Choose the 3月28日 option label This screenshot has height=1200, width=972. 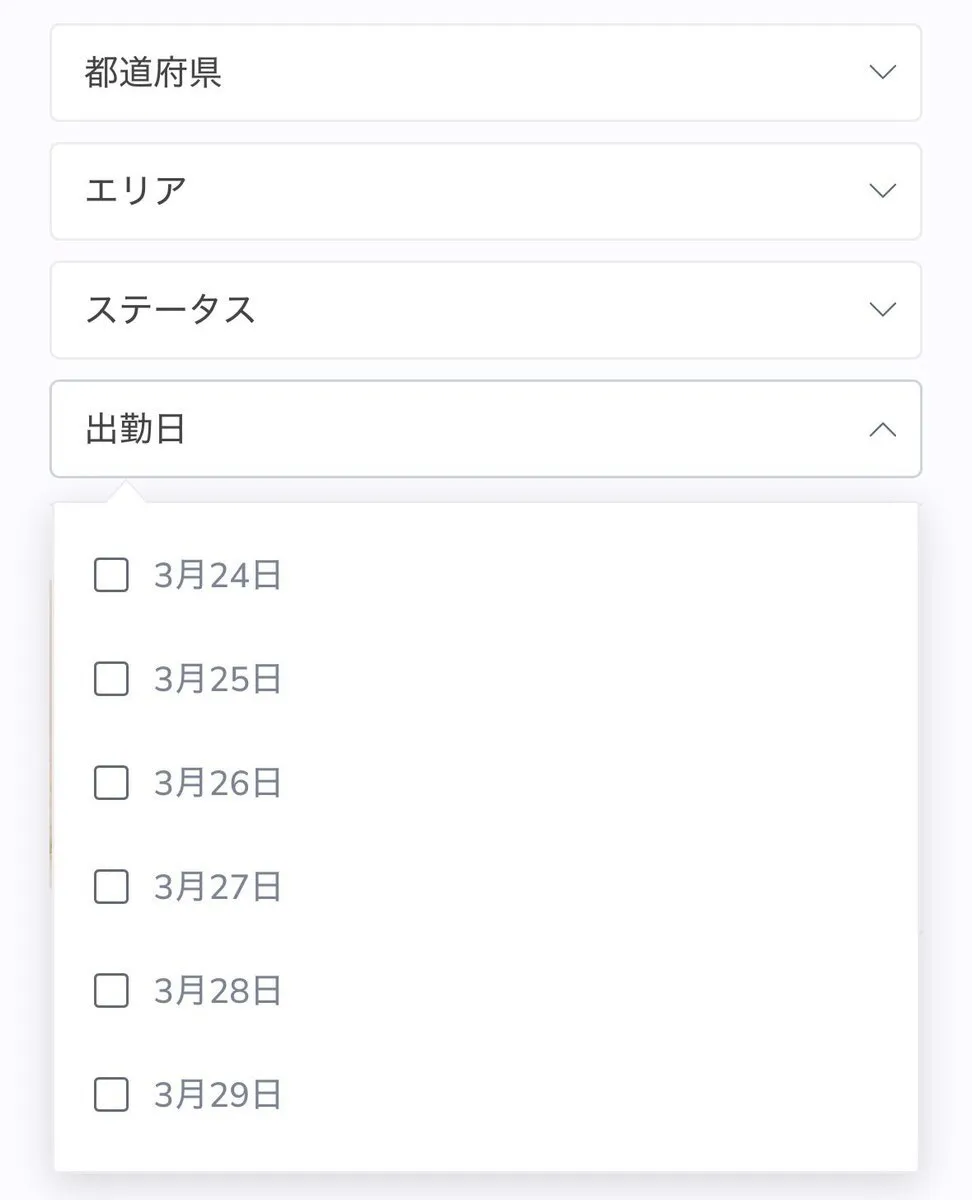(x=218, y=991)
